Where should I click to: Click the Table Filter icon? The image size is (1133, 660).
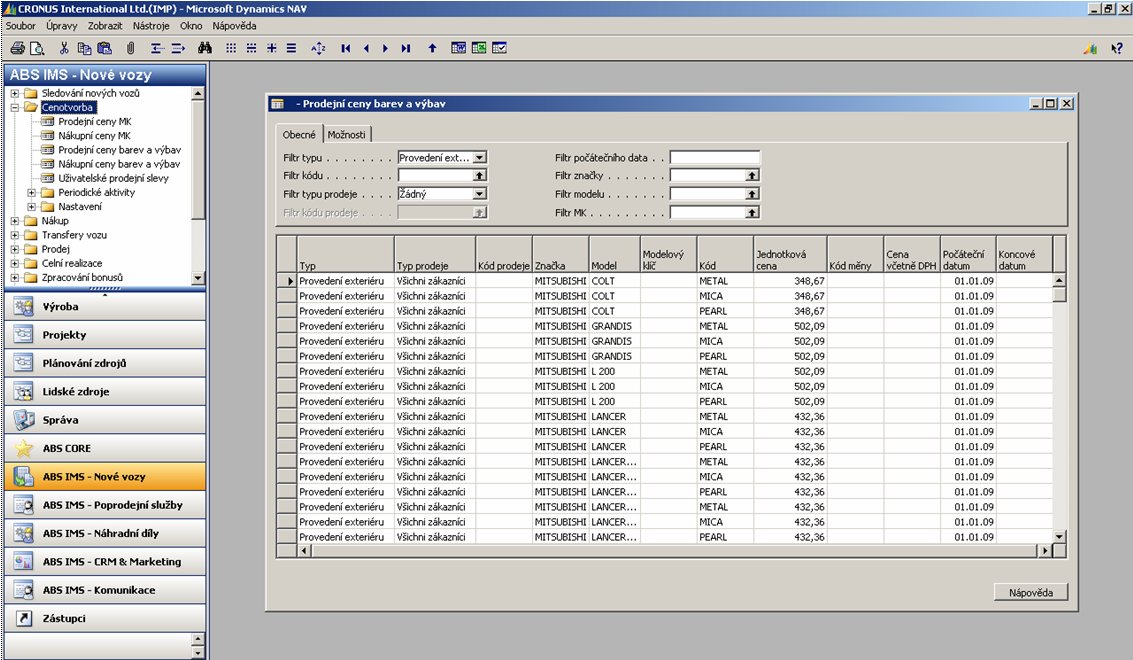(x=251, y=48)
